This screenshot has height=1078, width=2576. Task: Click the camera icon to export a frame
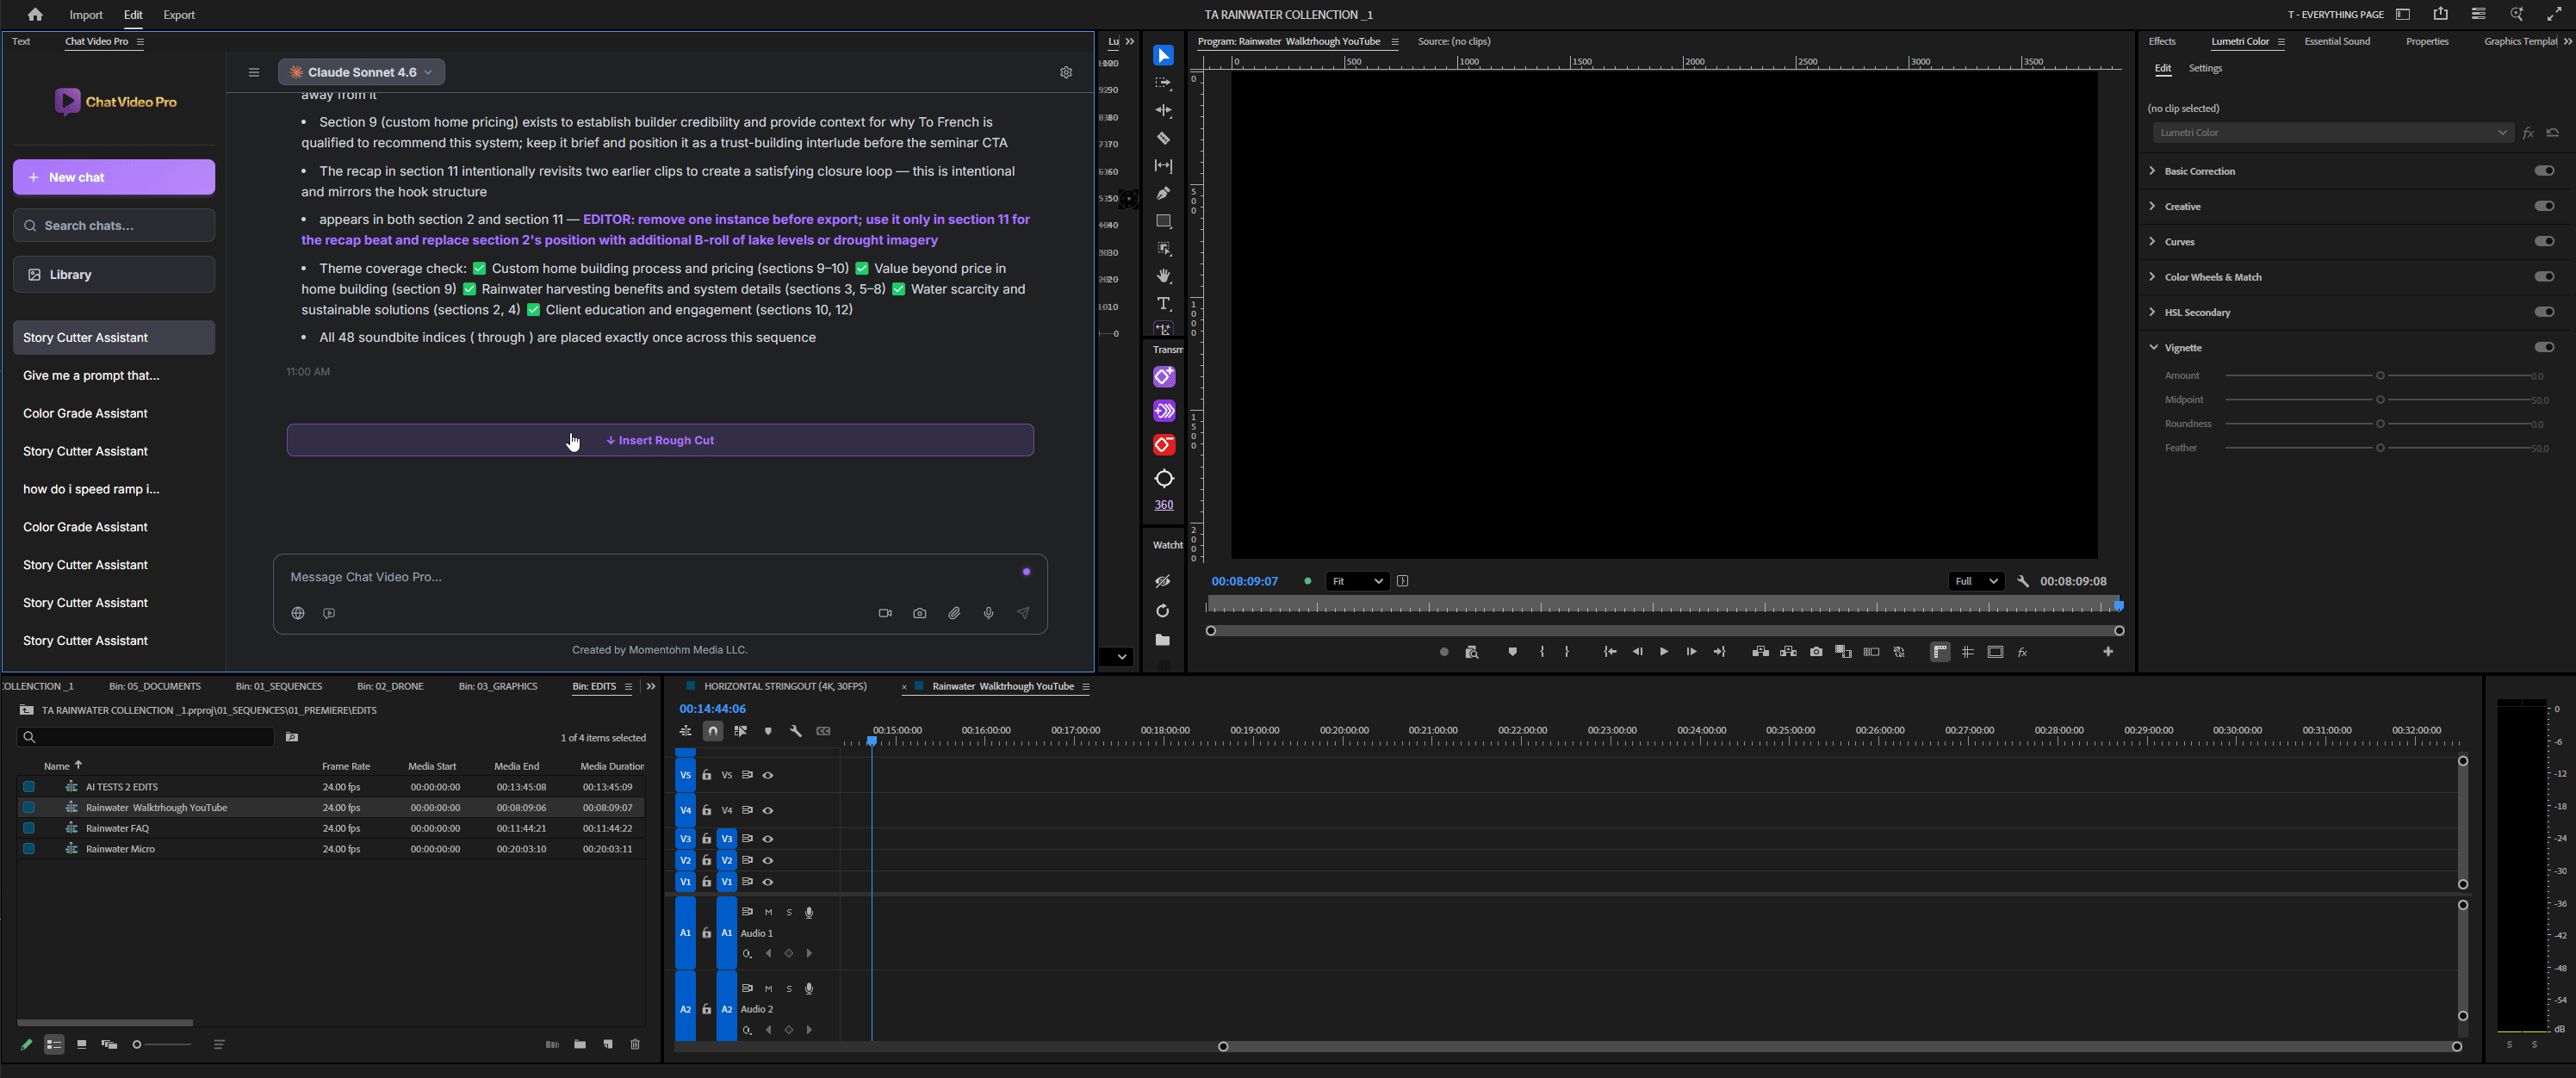(x=1817, y=651)
